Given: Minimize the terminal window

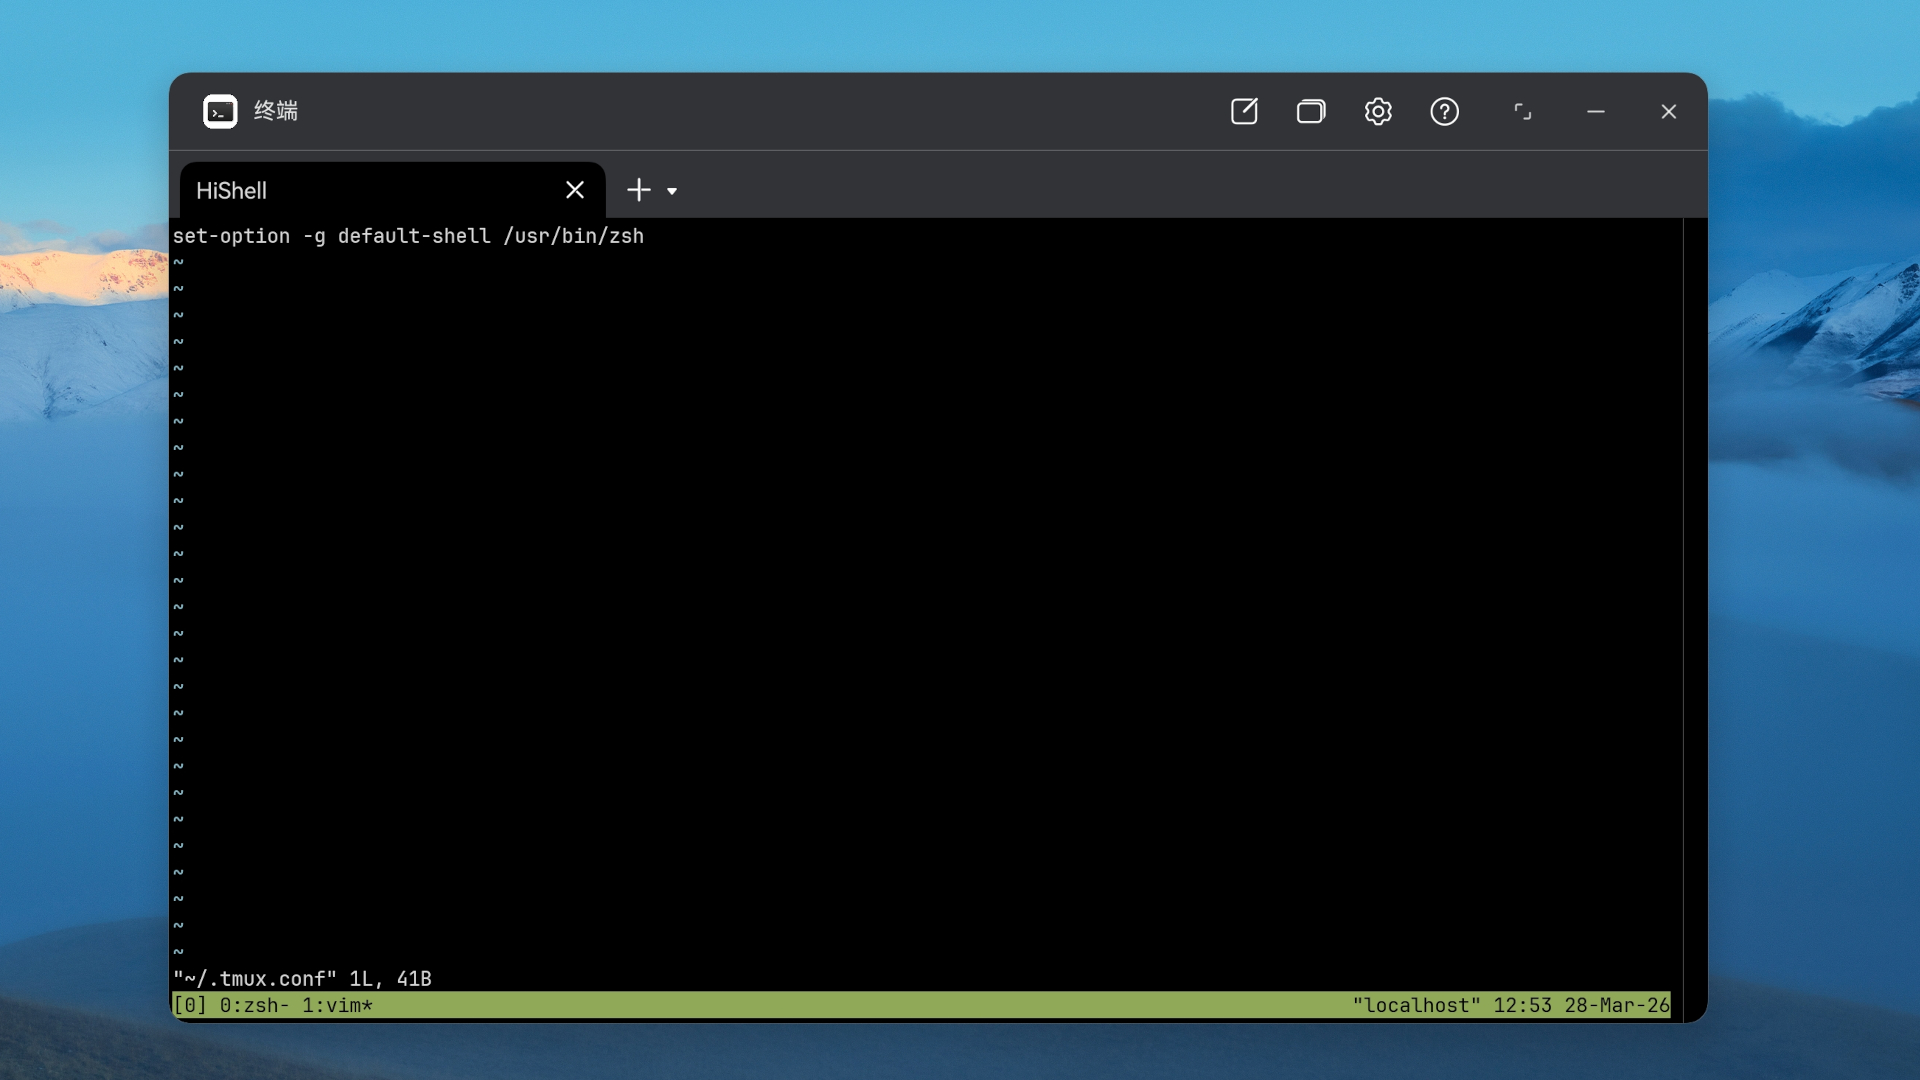Looking at the screenshot, I should [x=1596, y=111].
